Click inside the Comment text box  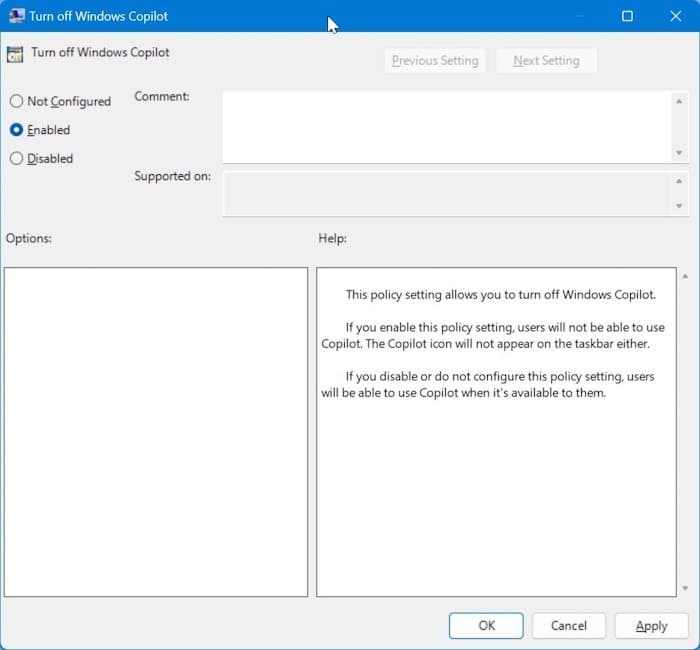[447, 127]
